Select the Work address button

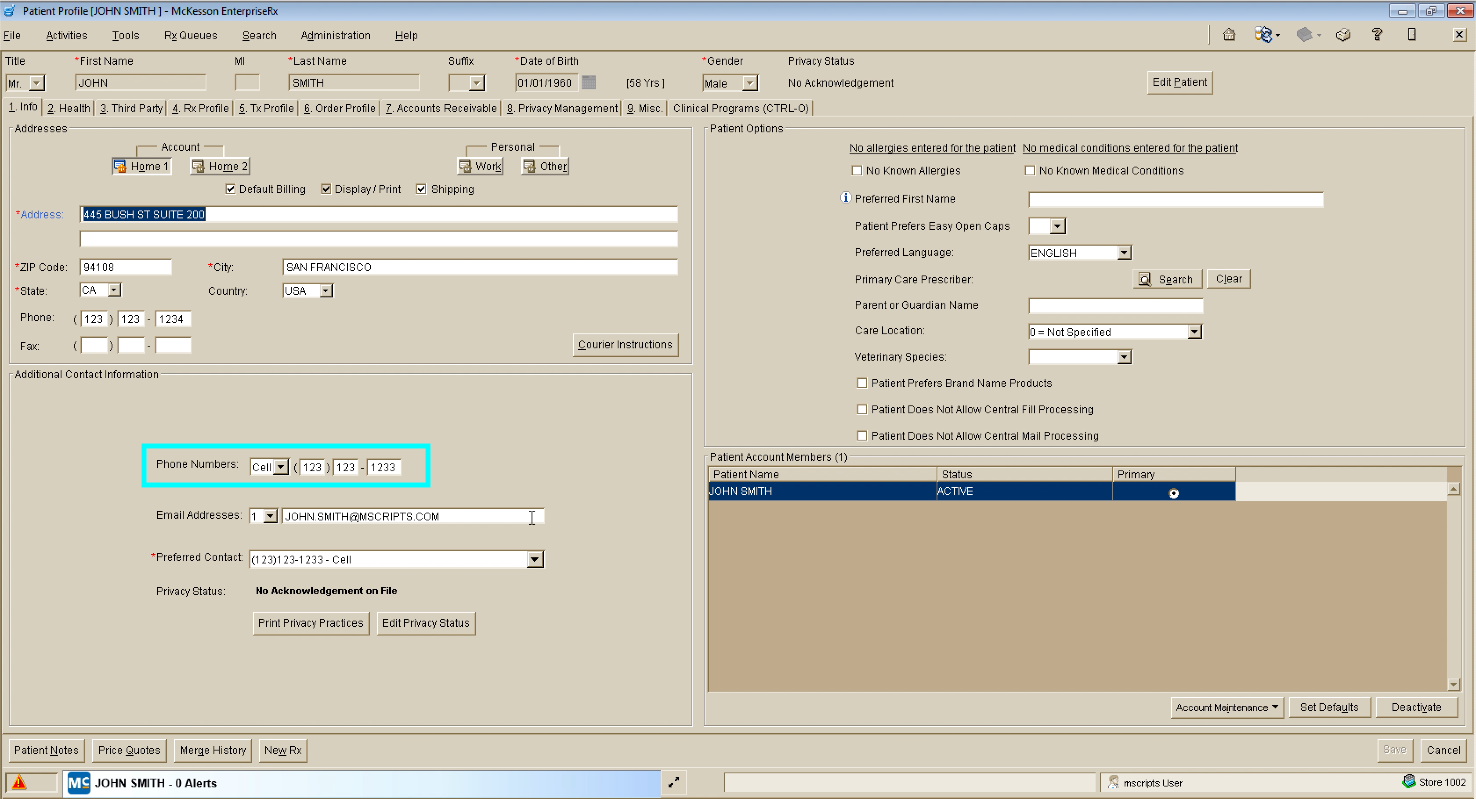[x=481, y=166]
